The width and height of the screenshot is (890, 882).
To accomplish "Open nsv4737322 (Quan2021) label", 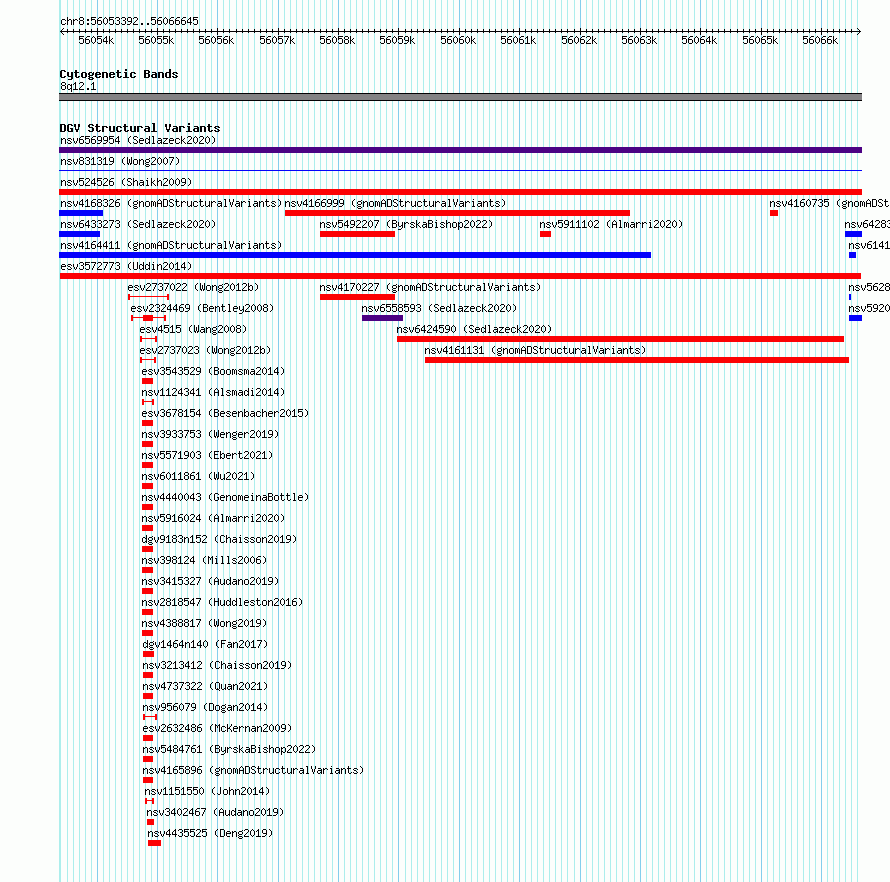I will tap(205, 686).
